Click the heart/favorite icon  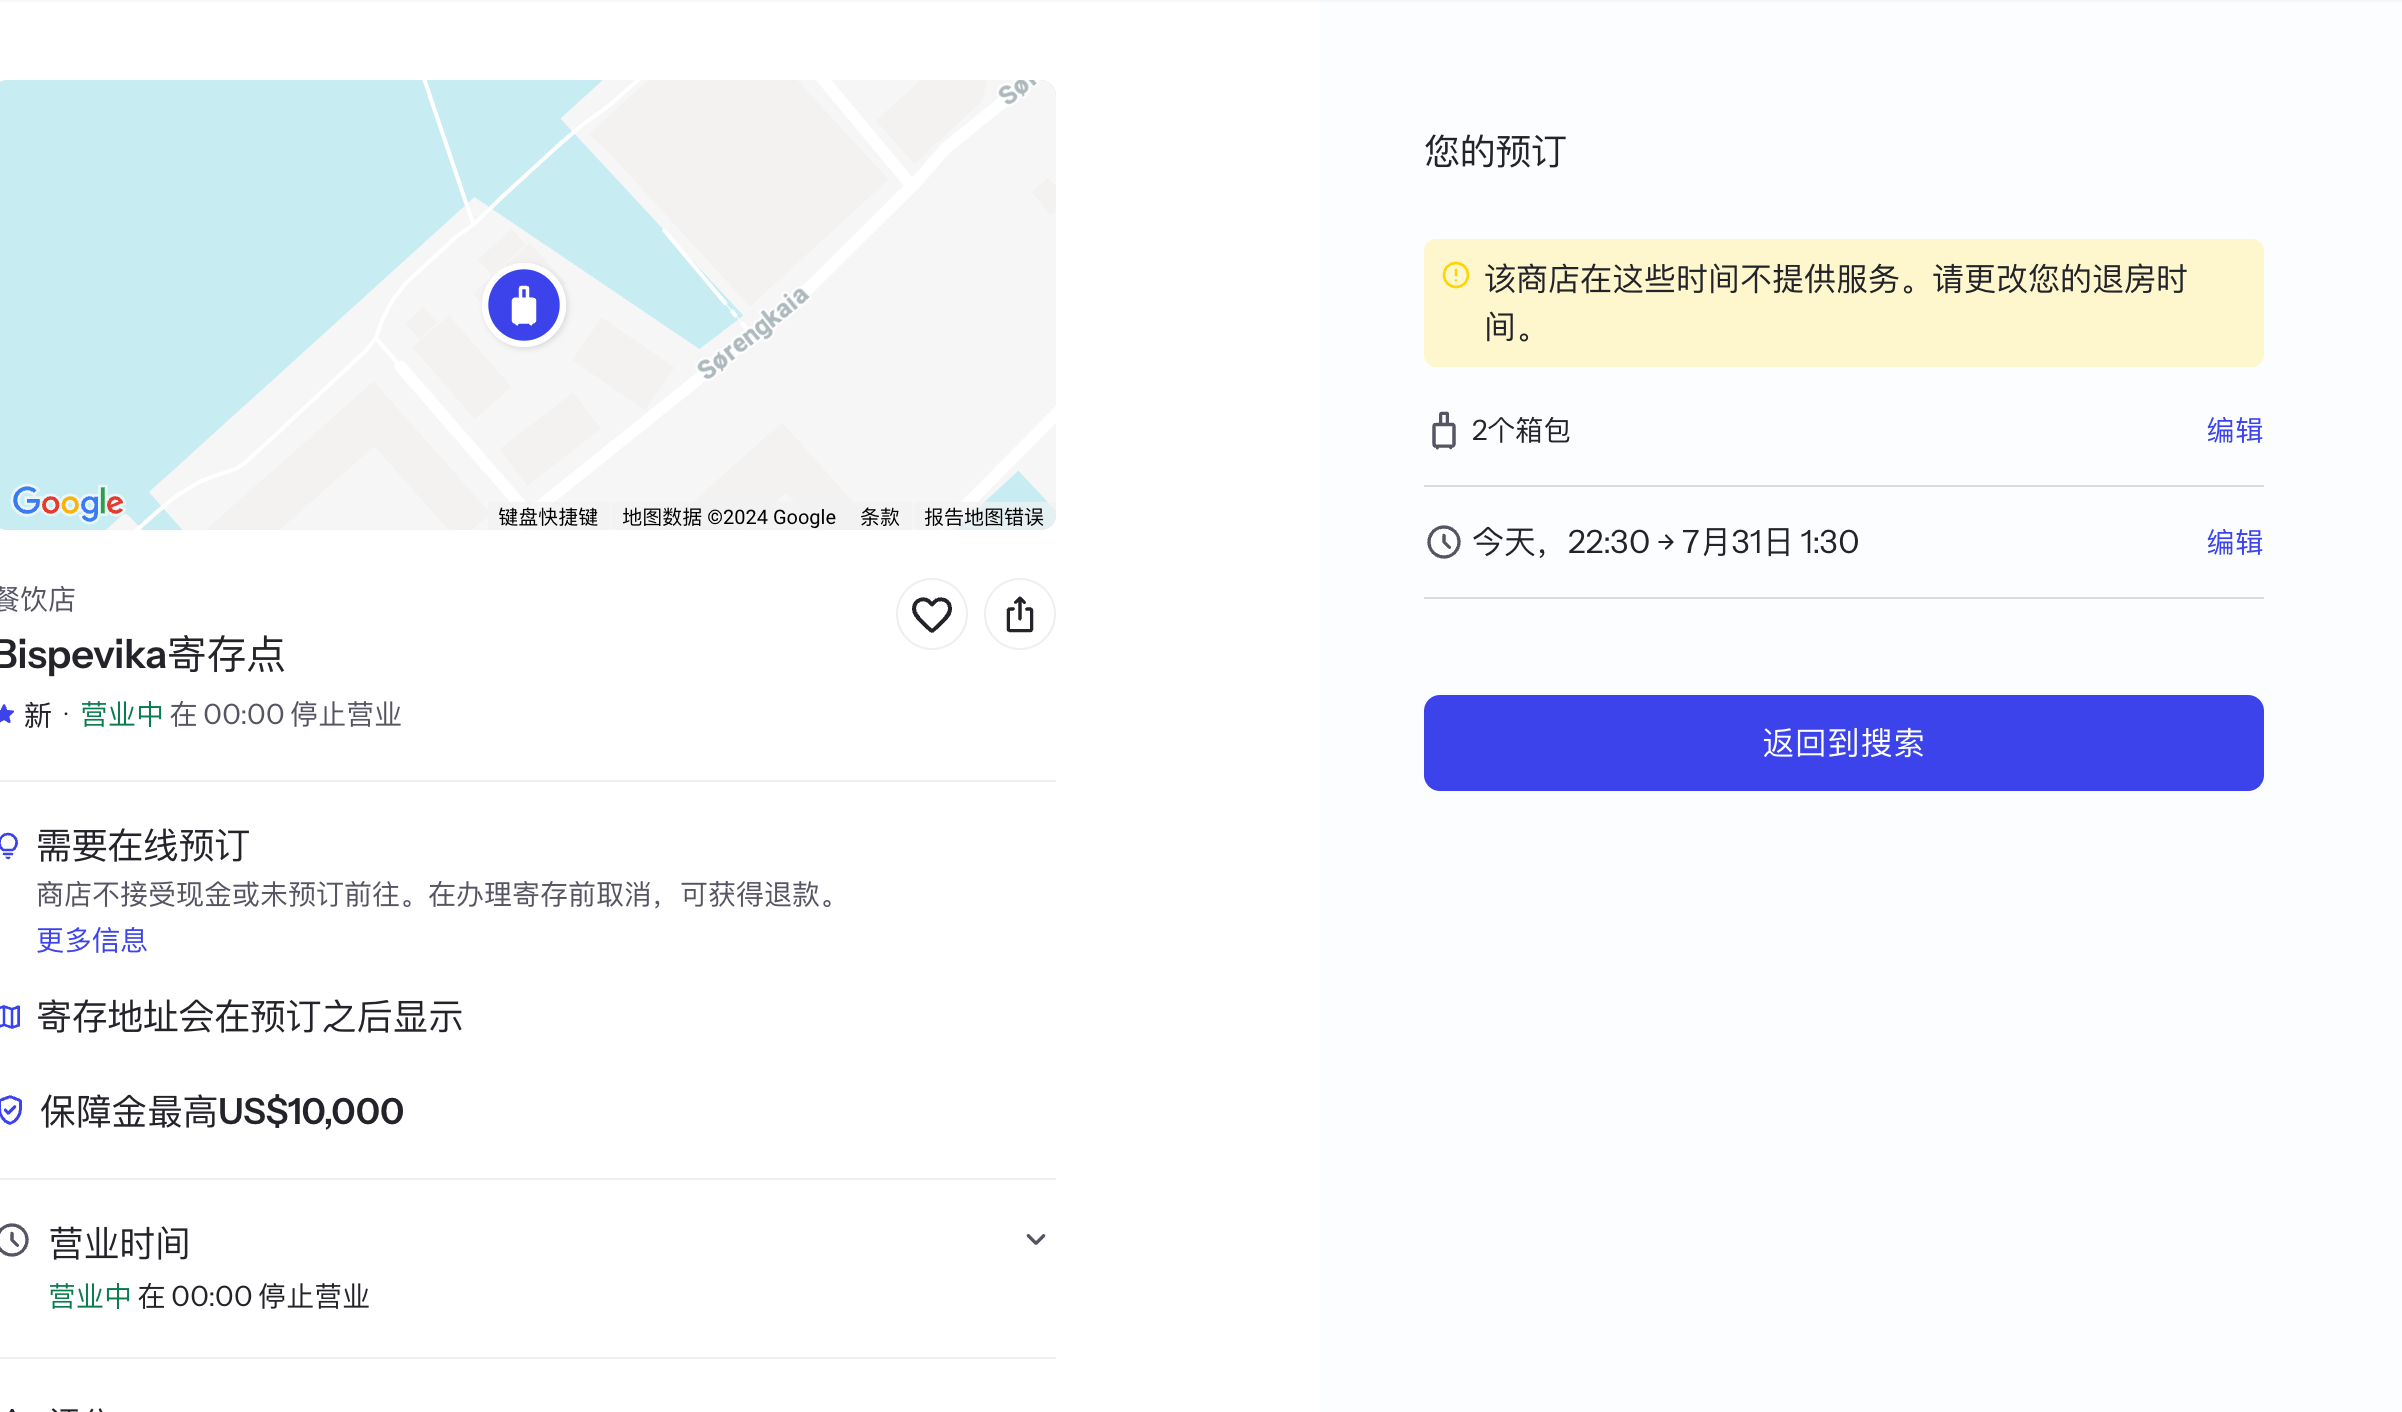tap(930, 614)
